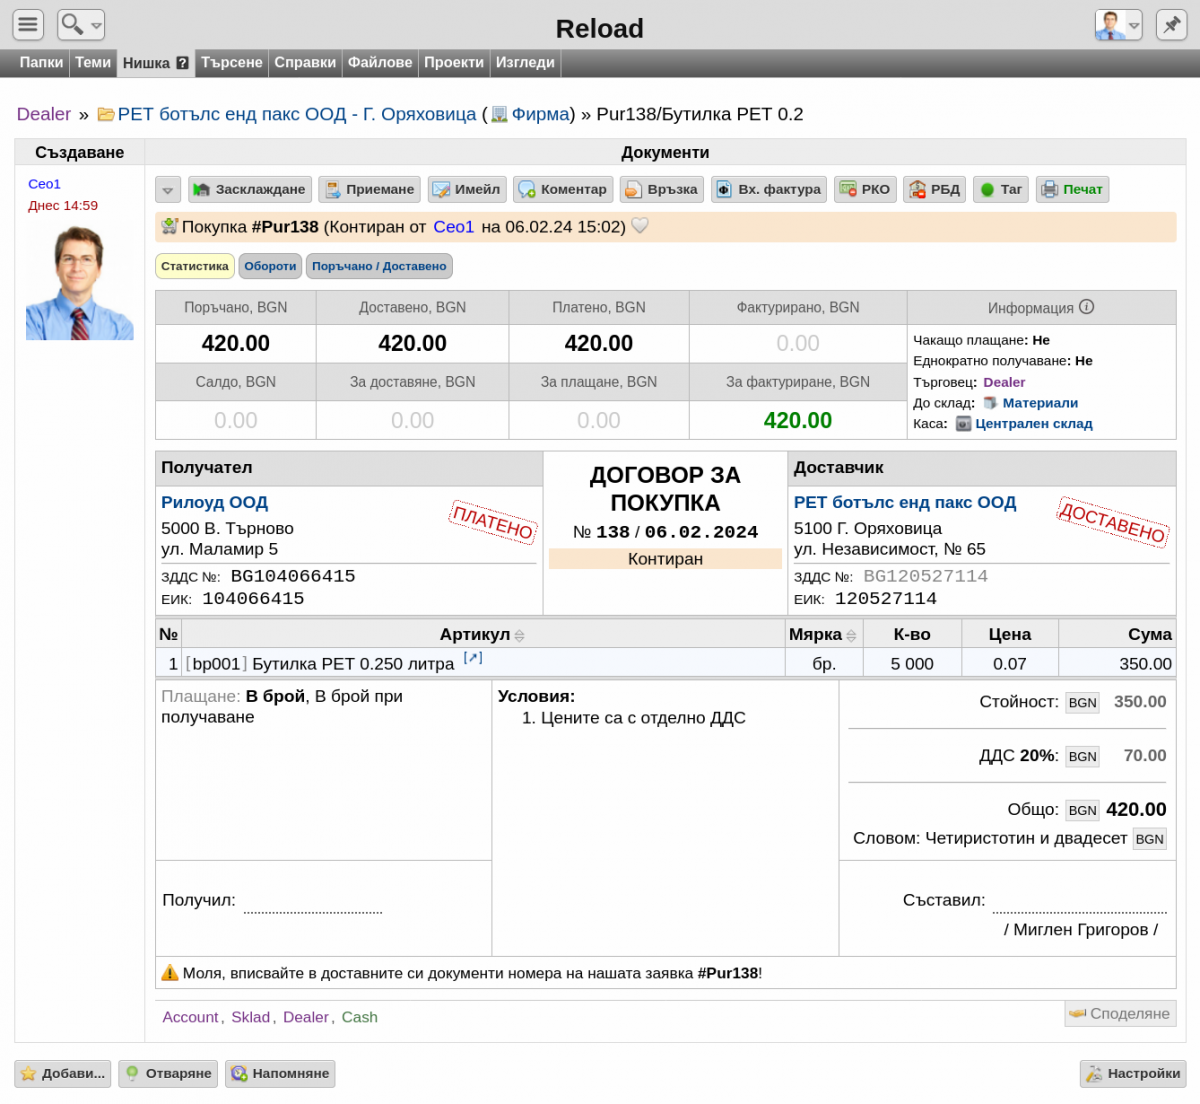Switch to the Обороти tab
1200x1104 pixels.
tap(270, 266)
